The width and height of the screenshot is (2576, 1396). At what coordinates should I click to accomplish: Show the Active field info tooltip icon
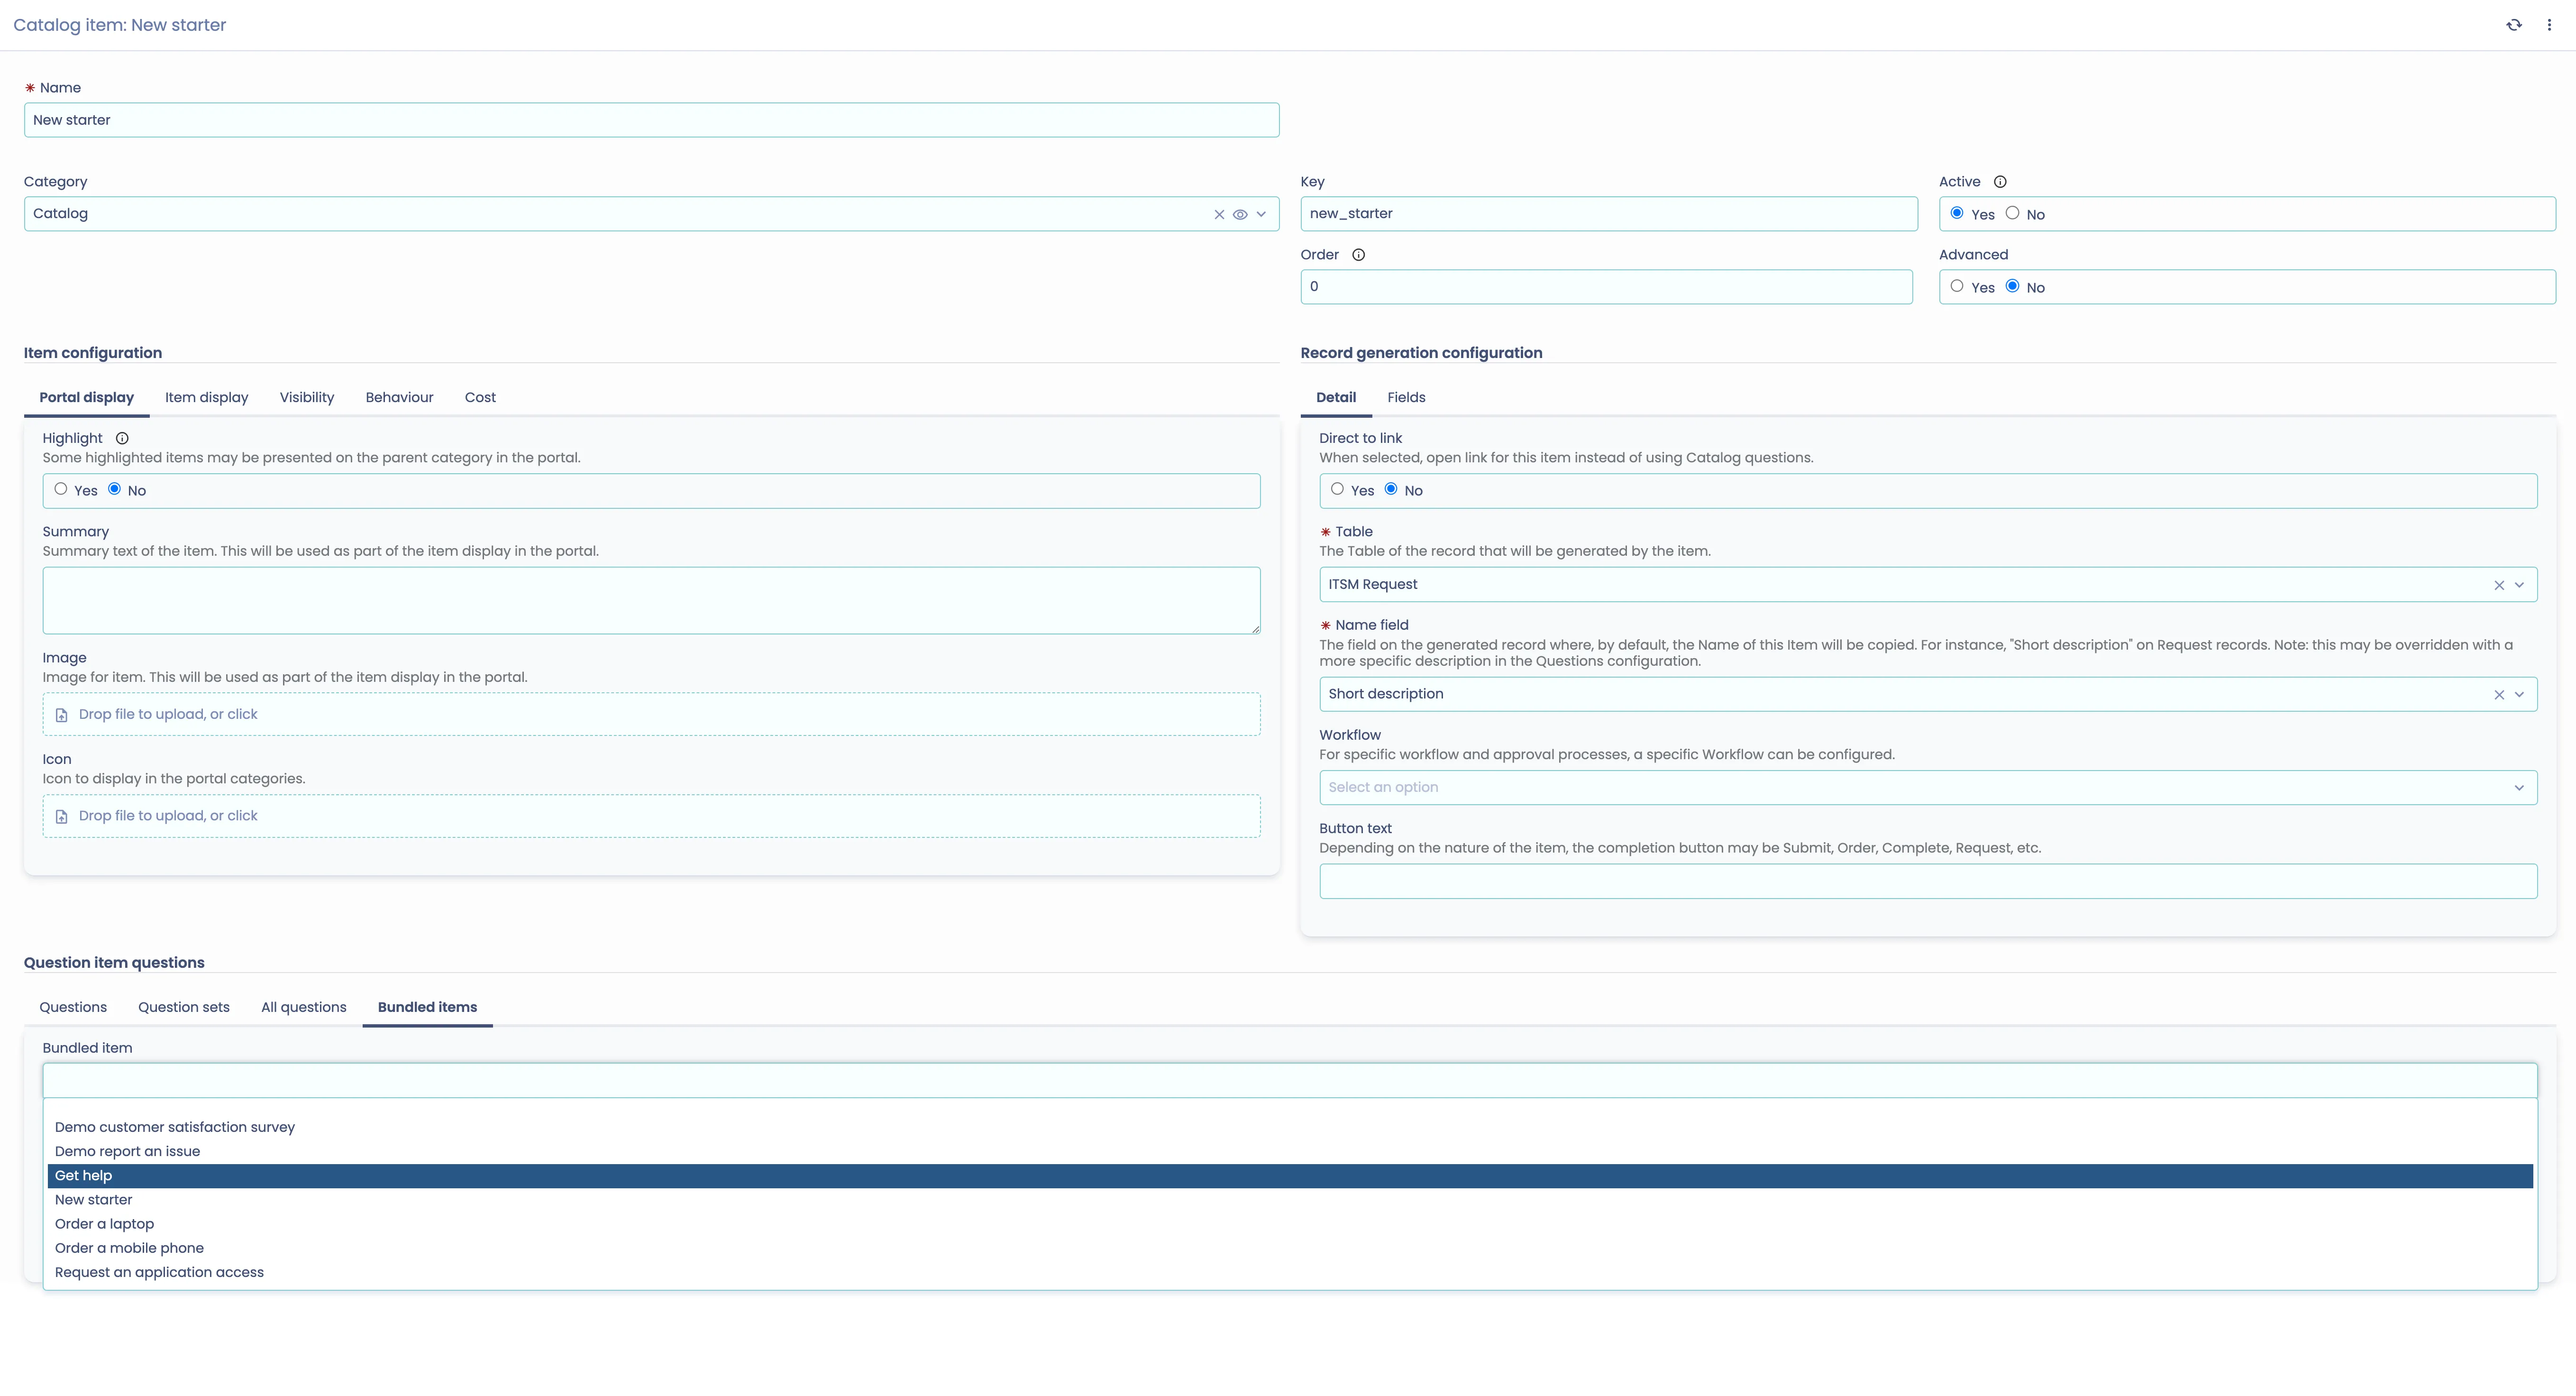tap(2000, 182)
